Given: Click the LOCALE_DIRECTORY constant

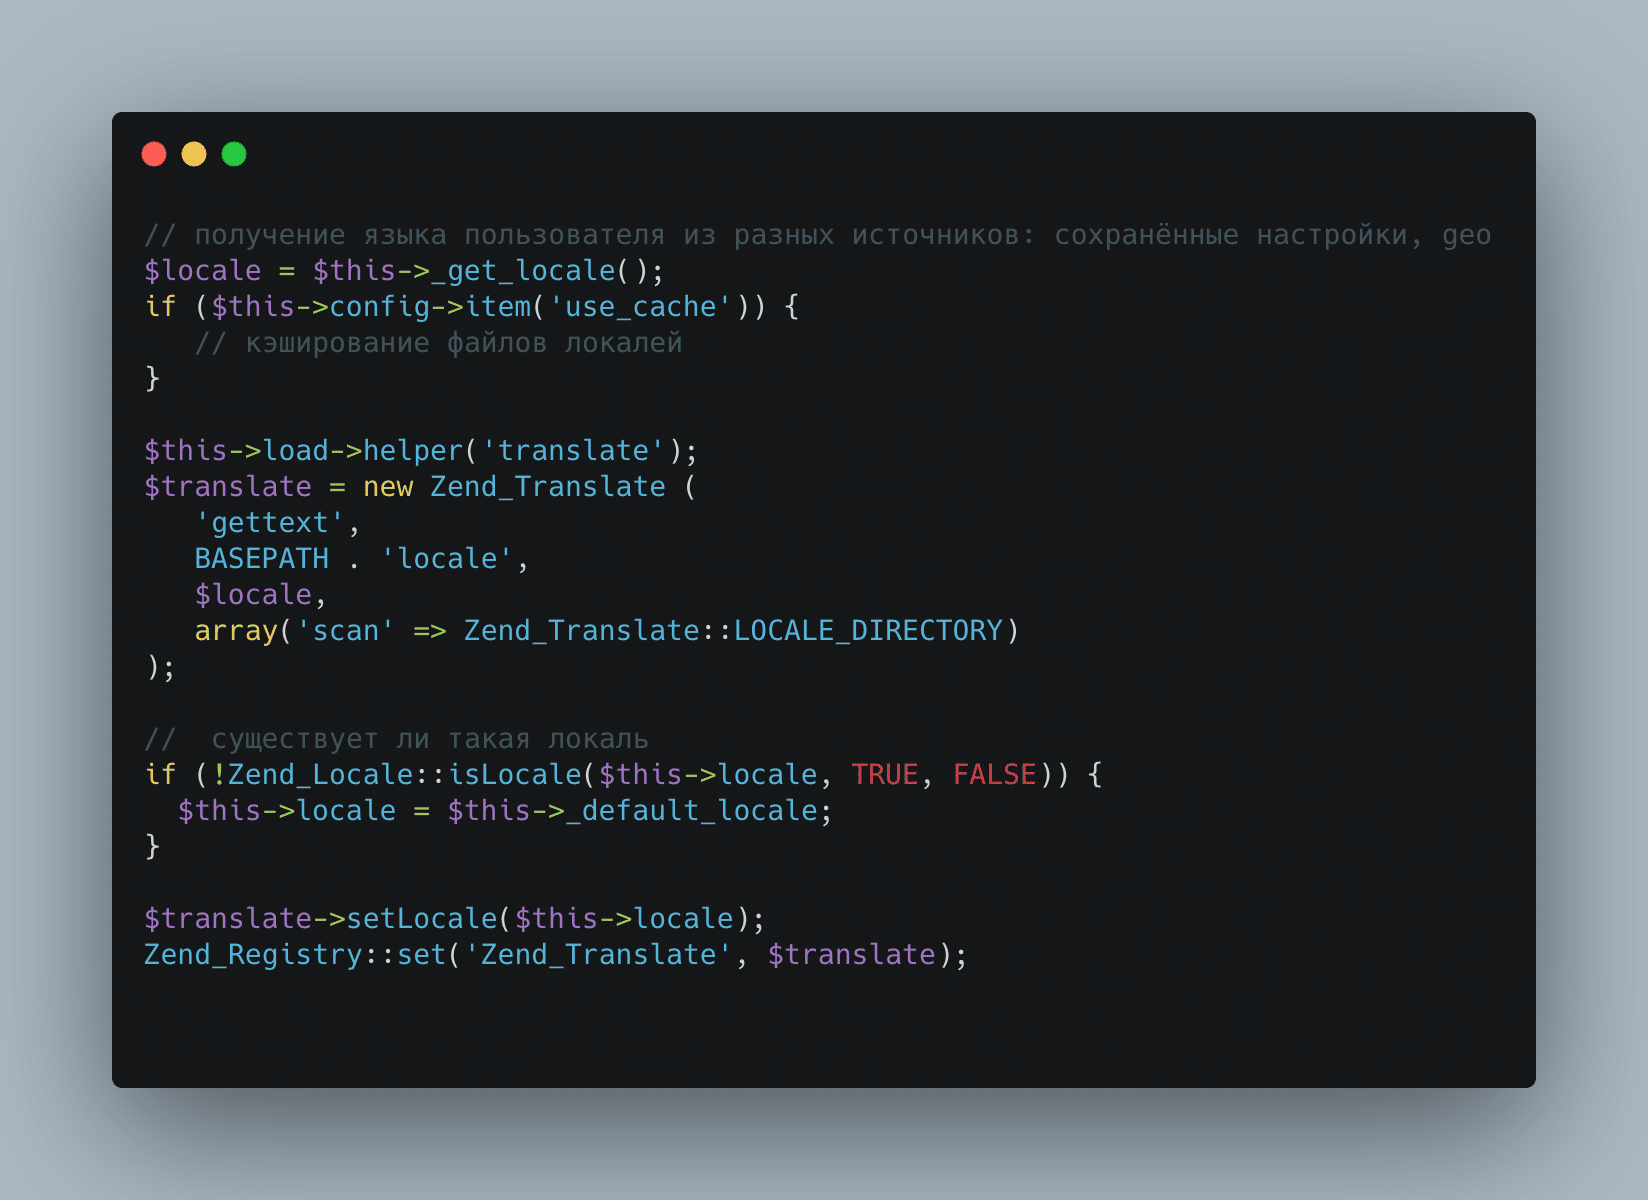Looking at the screenshot, I should pos(868,631).
